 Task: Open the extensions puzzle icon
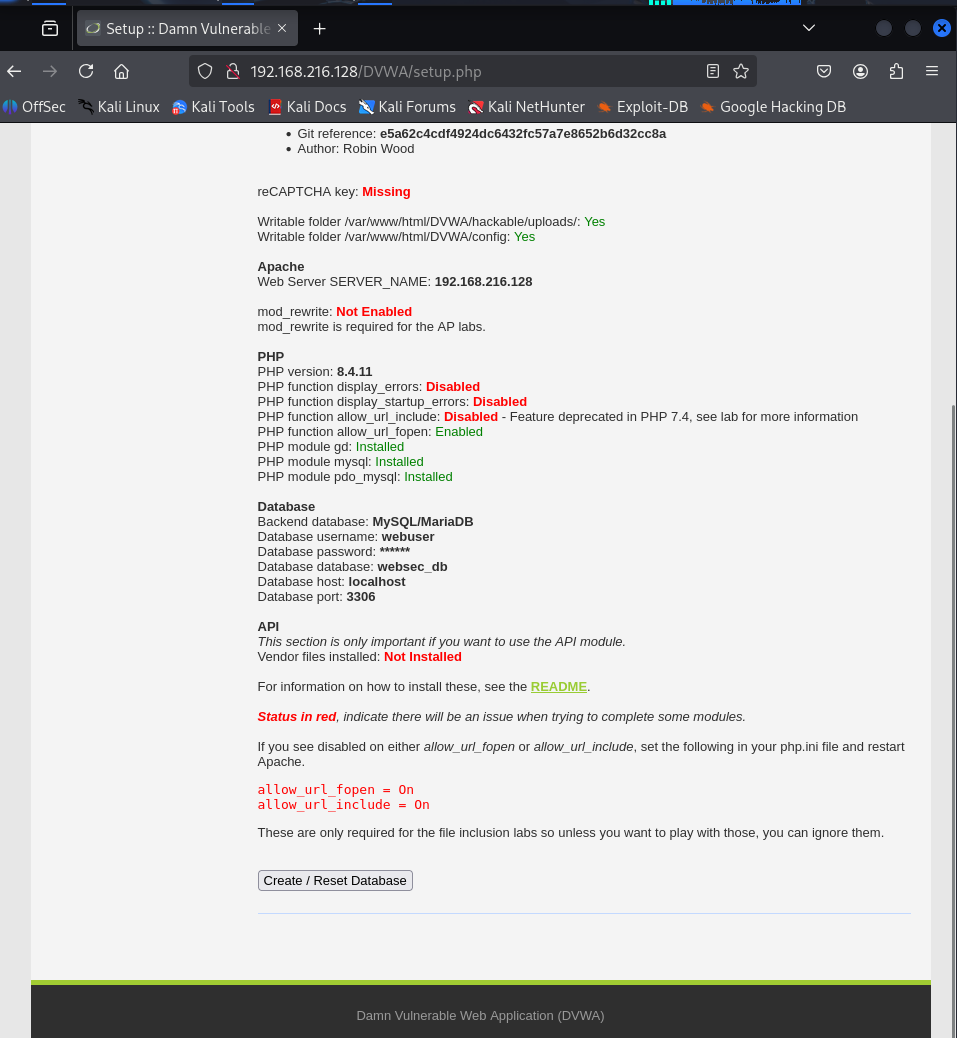(896, 71)
